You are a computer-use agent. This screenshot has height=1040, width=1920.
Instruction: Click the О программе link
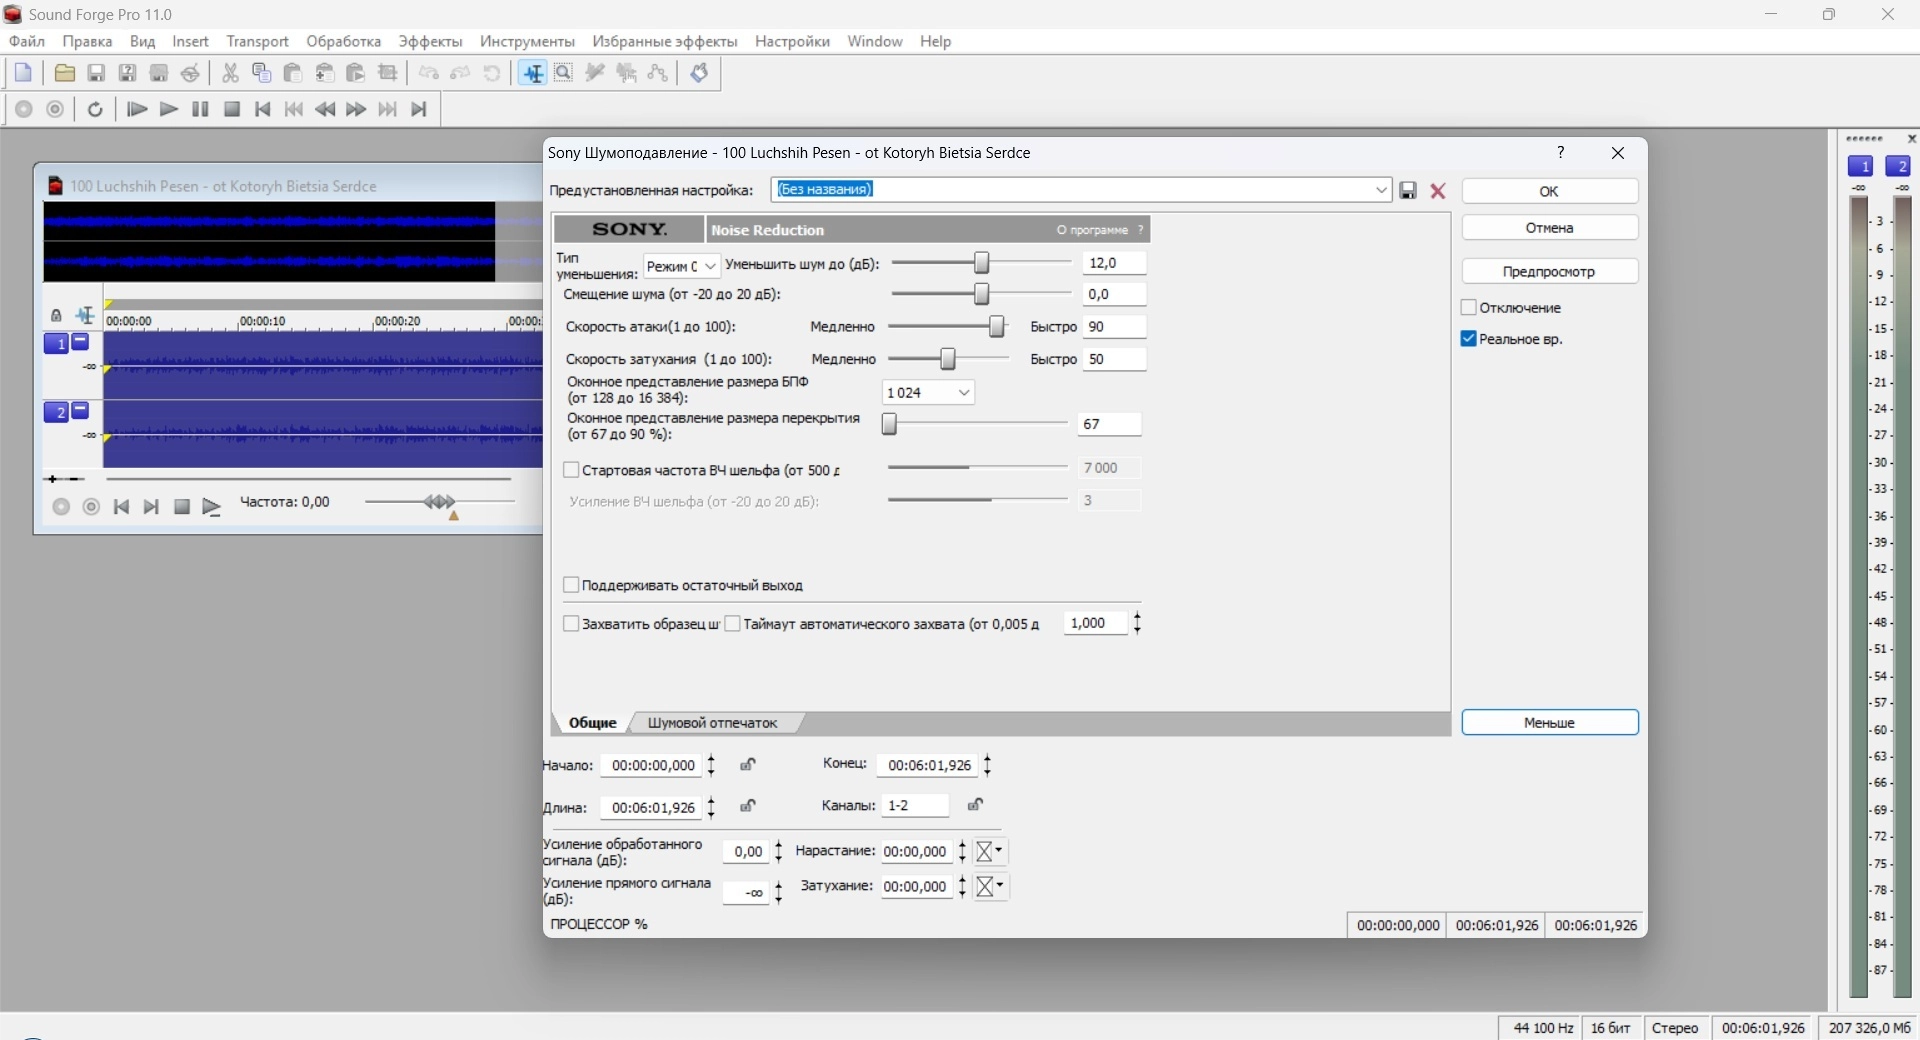(1093, 230)
